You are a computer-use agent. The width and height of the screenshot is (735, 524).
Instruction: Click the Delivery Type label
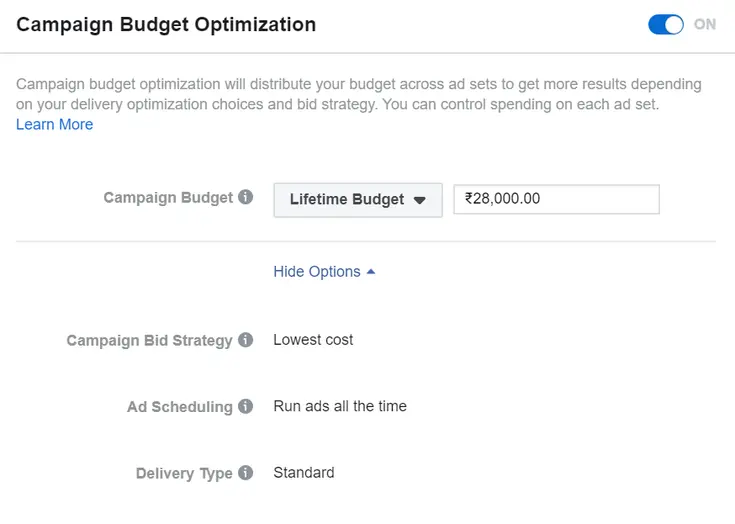tap(184, 474)
